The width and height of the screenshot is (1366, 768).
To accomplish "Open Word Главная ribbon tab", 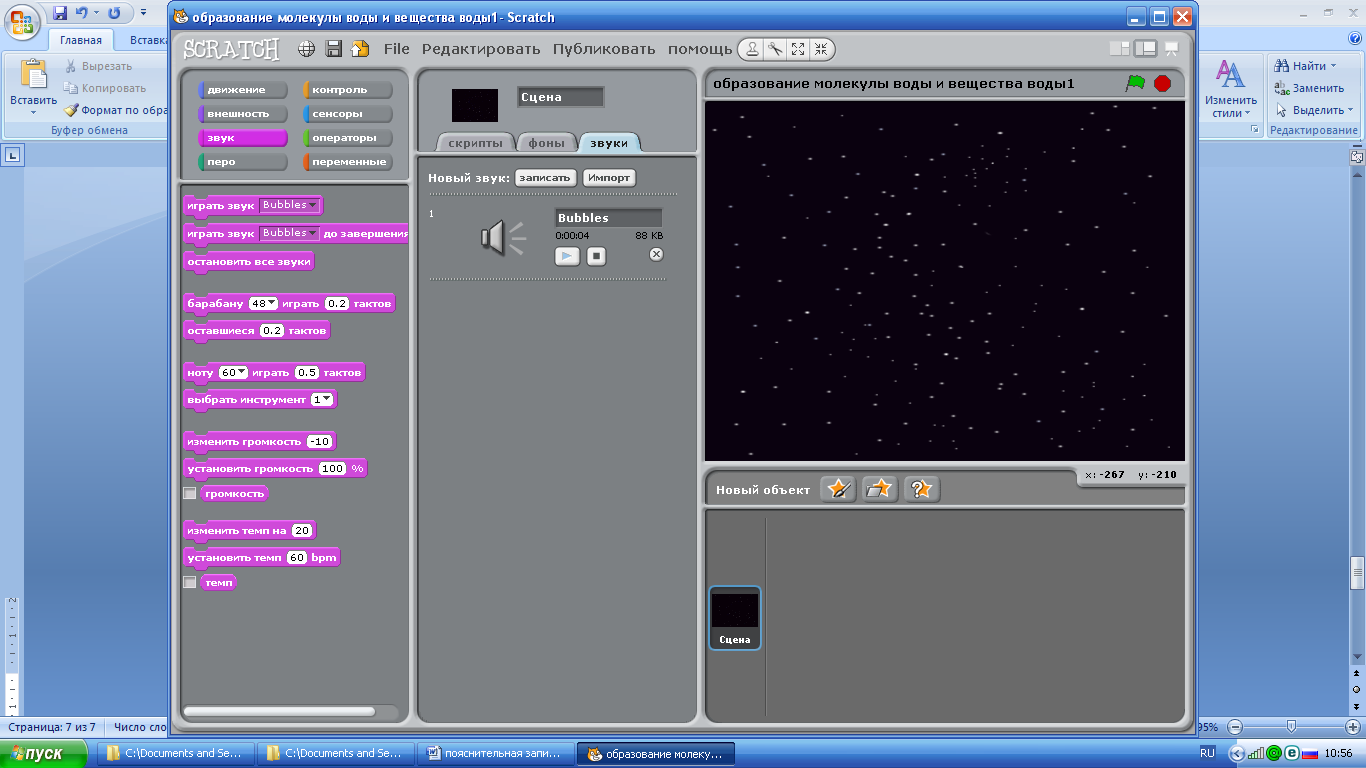I will click(81, 41).
